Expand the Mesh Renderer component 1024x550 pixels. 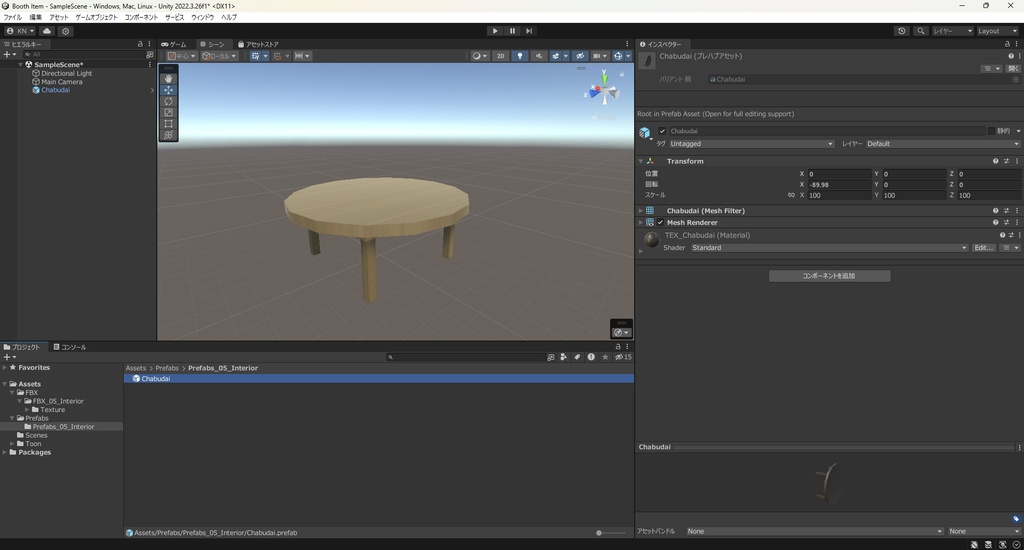coord(641,223)
